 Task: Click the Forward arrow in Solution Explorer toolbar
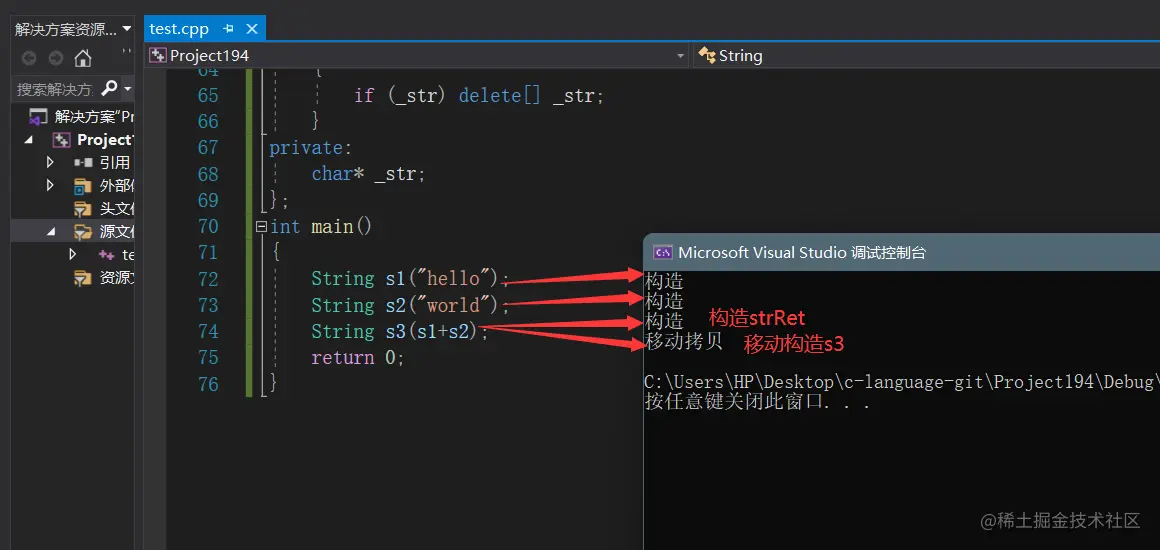click(x=56, y=58)
